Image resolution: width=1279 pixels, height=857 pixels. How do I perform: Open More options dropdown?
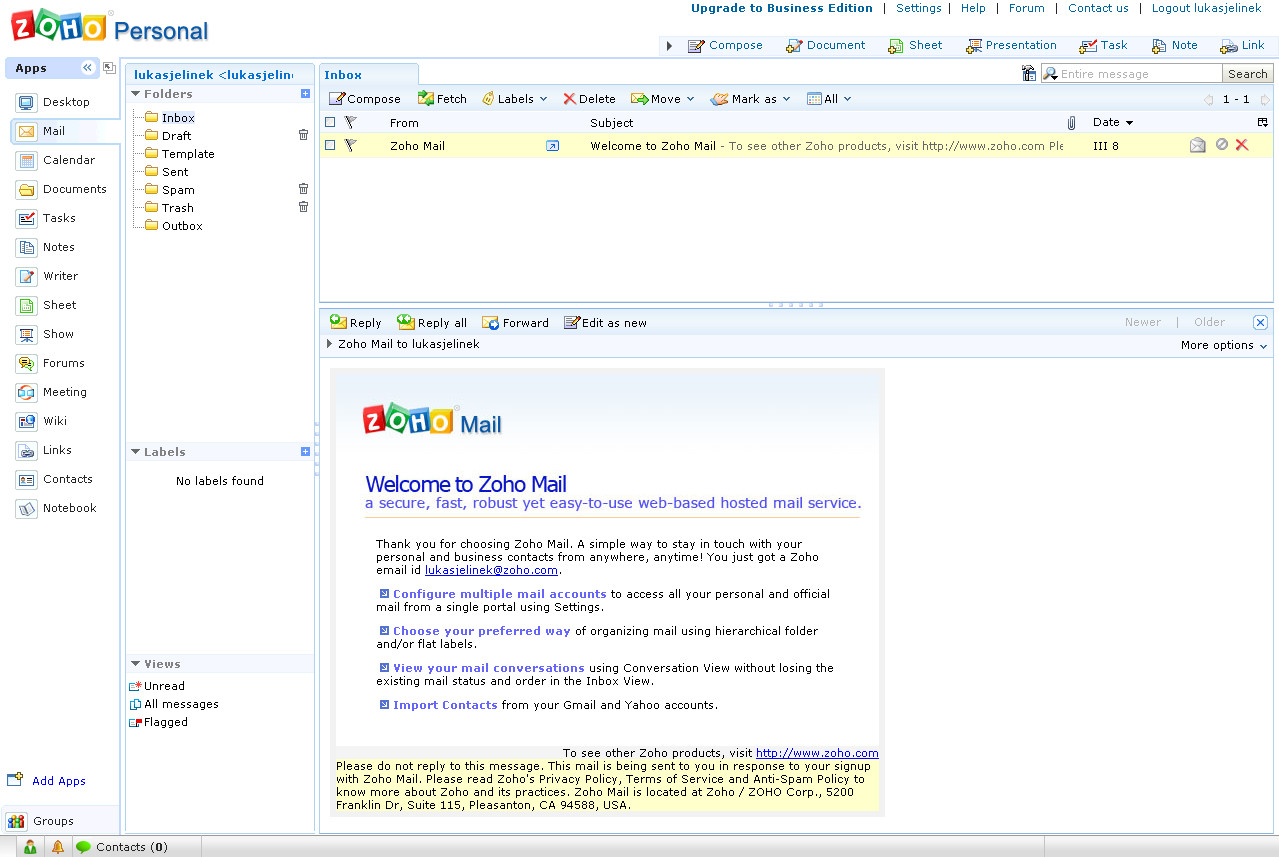[x=1223, y=345]
